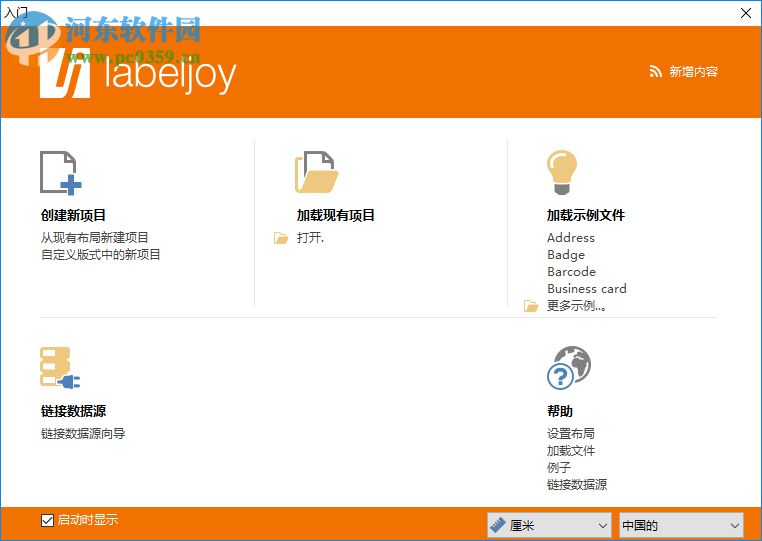Open 例子 help topic
The height and width of the screenshot is (541, 762).
[x=559, y=468]
